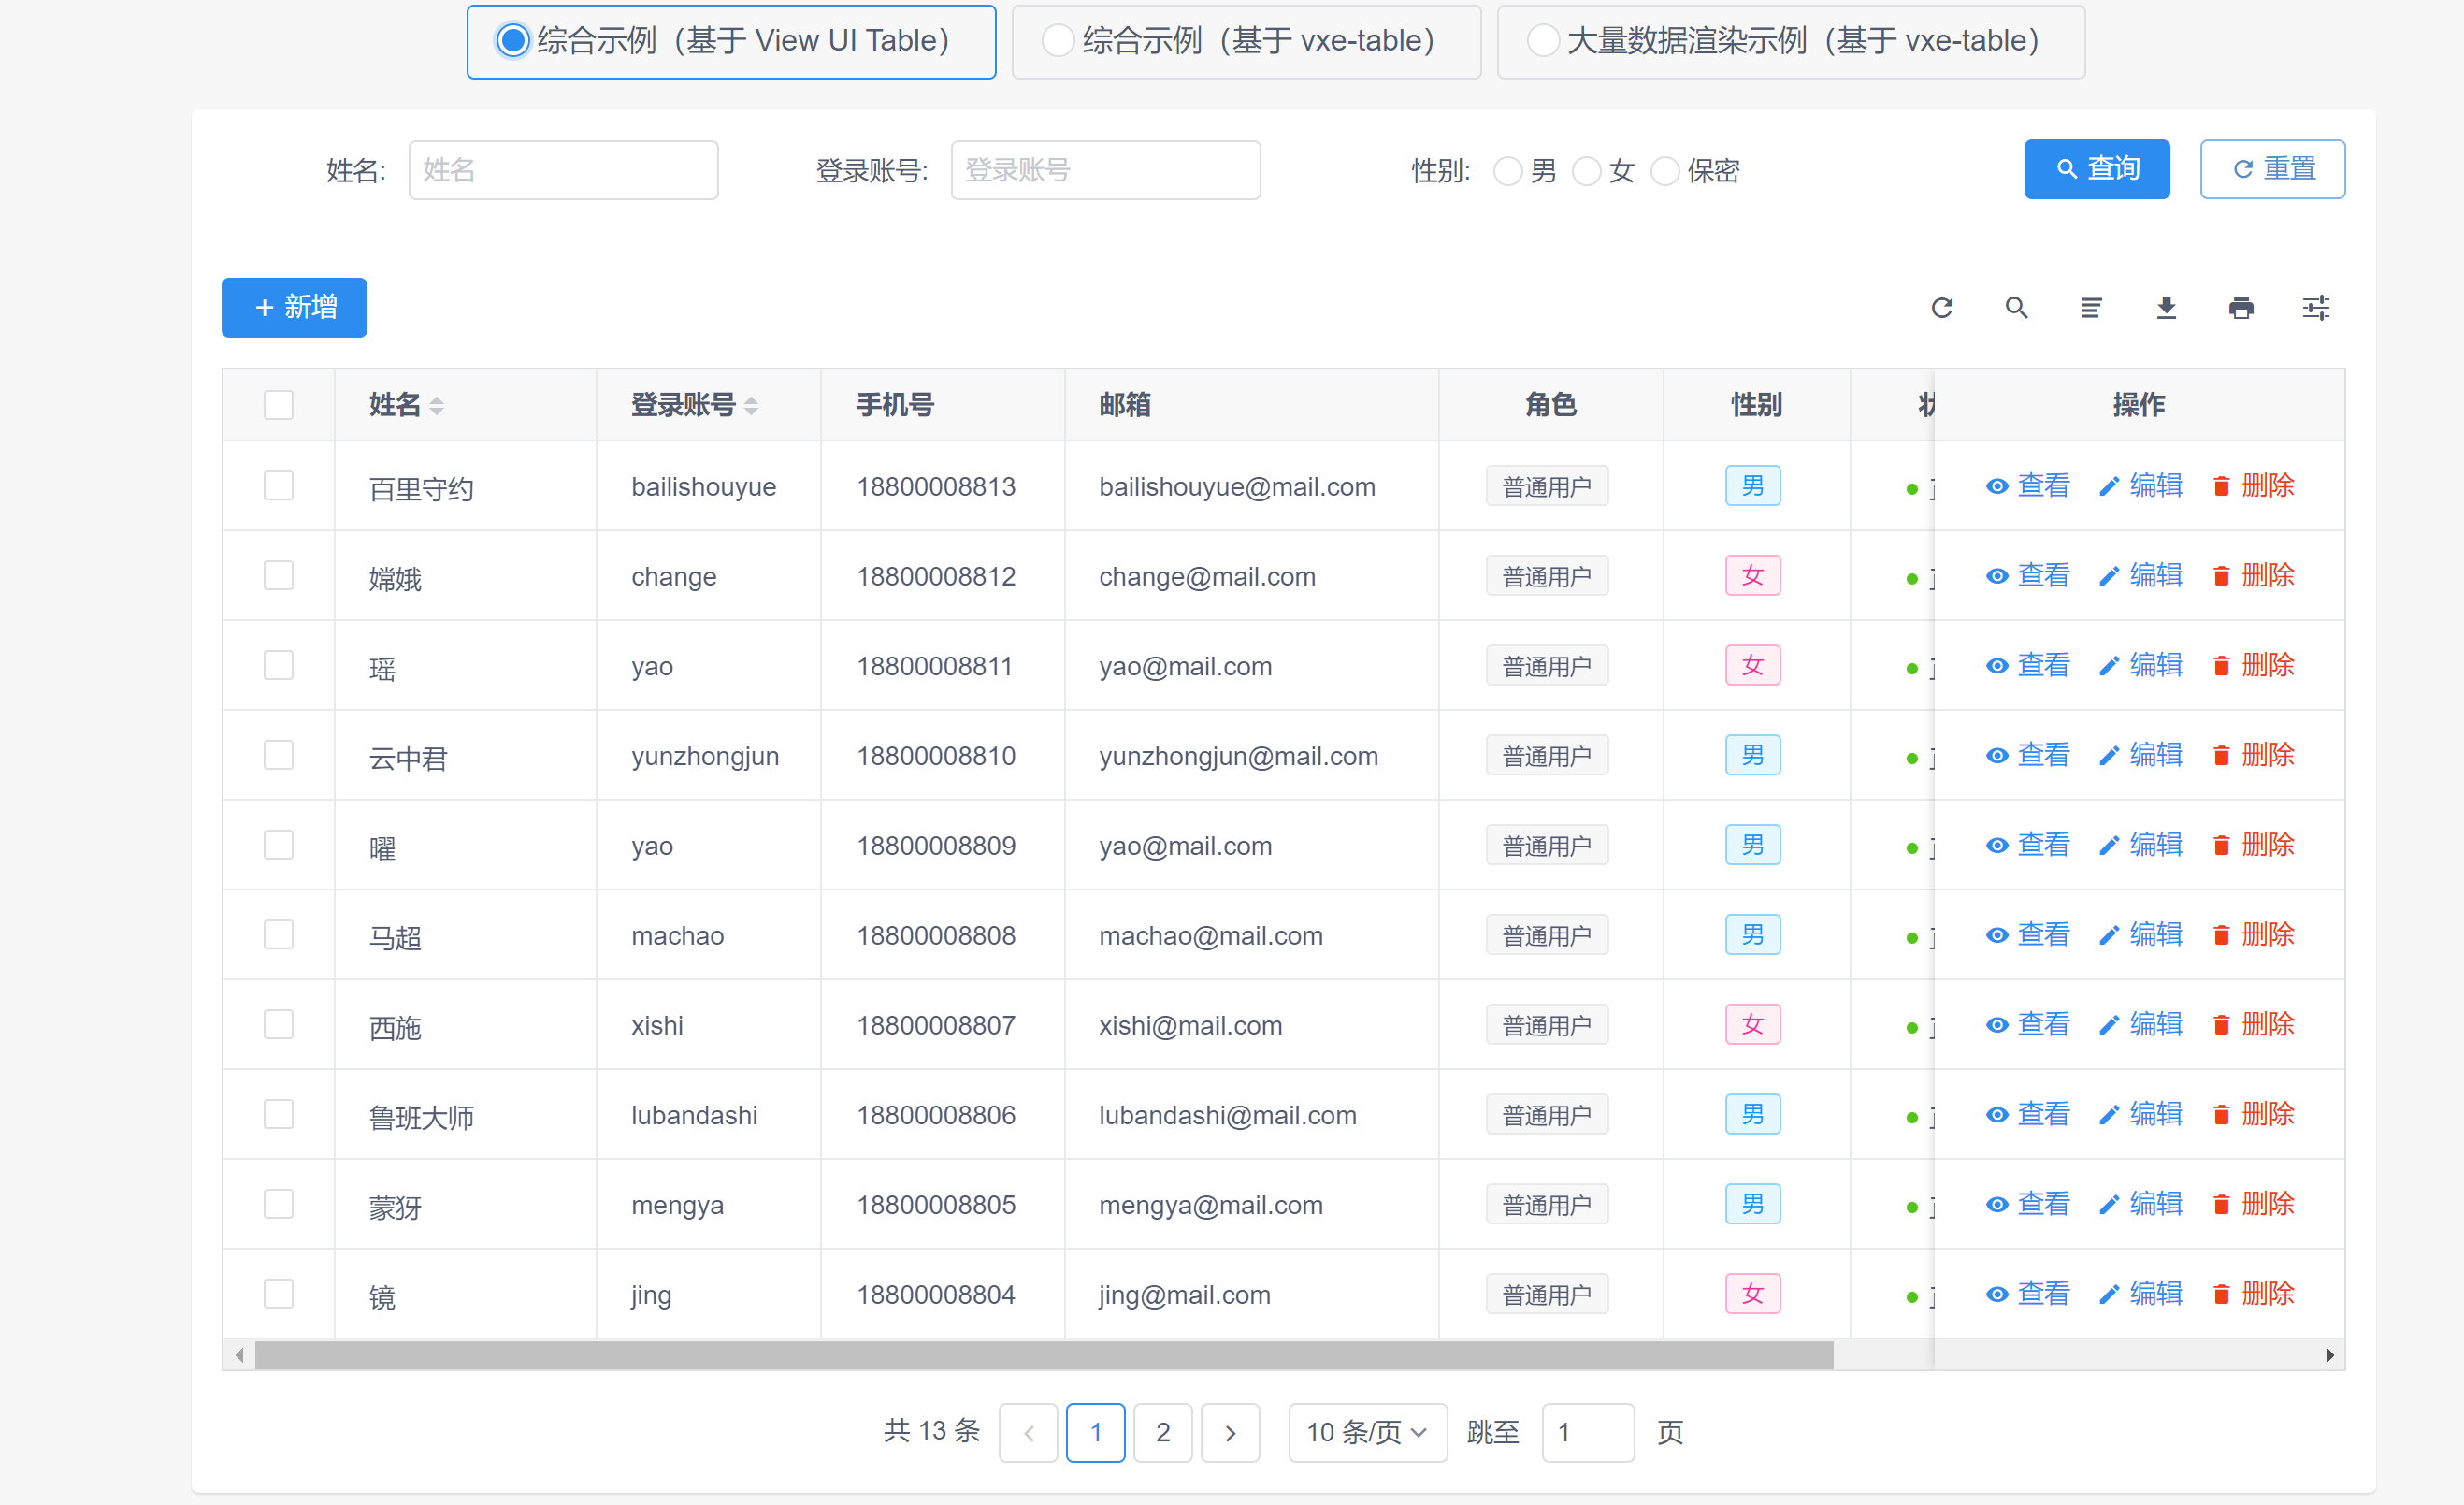Click the magnifier search toggle icon in toolbar

pos(2016,308)
